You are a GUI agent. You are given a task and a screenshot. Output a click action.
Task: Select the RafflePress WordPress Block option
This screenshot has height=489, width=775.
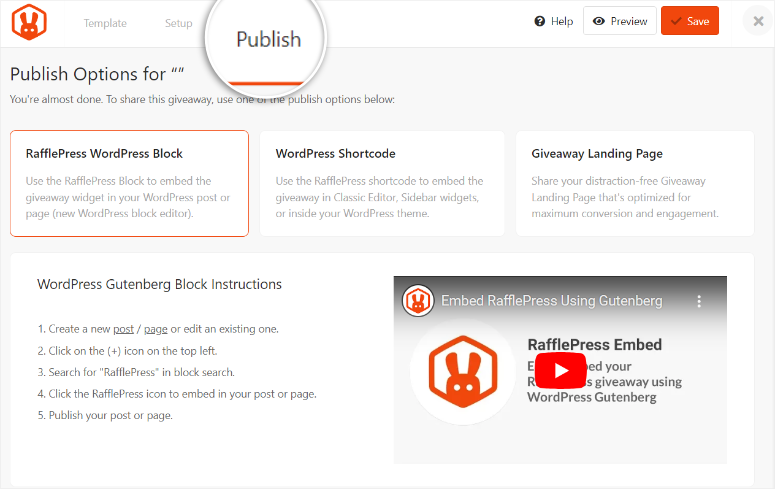[x=129, y=183]
